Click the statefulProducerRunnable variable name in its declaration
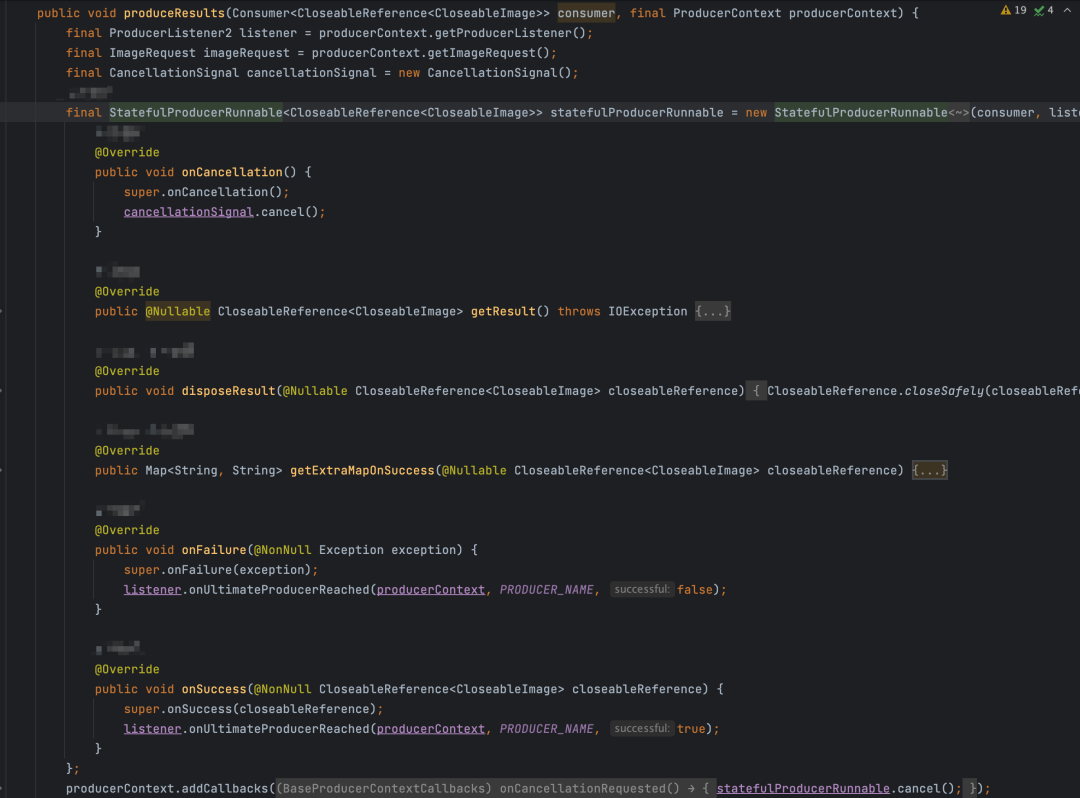Viewport: 1080px width, 798px height. (x=636, y=113)
